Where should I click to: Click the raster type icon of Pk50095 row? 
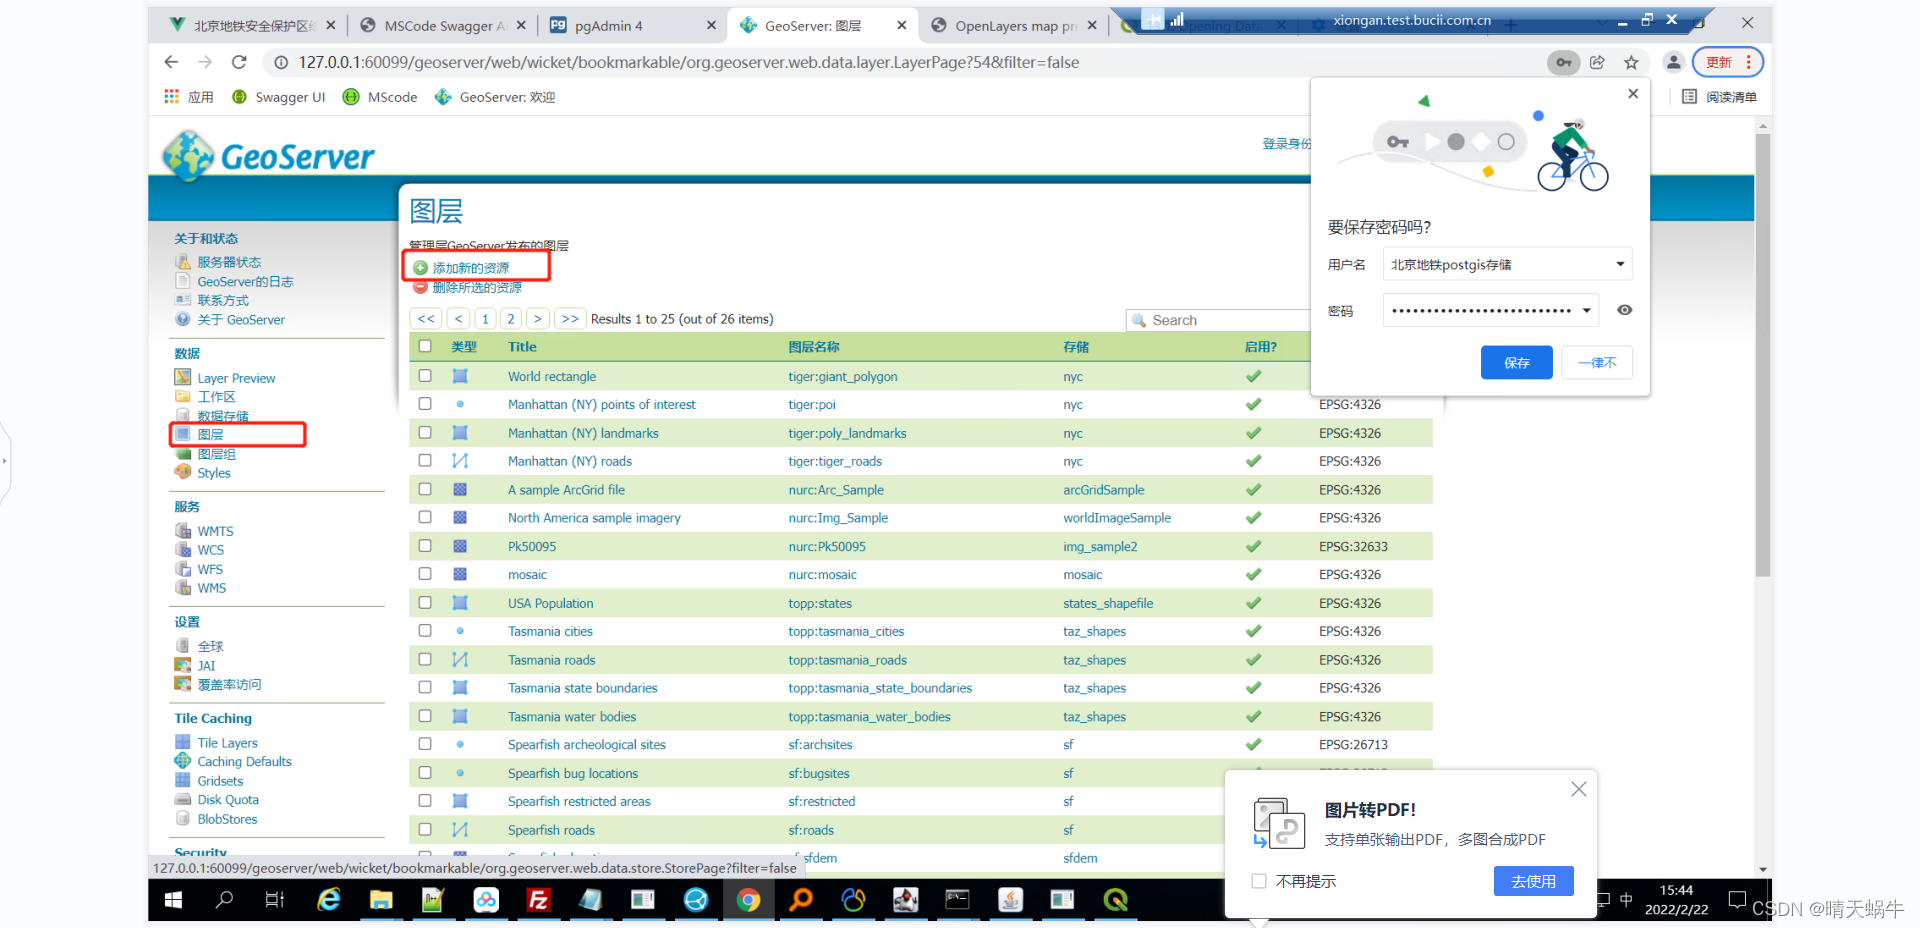coord(460,546)
